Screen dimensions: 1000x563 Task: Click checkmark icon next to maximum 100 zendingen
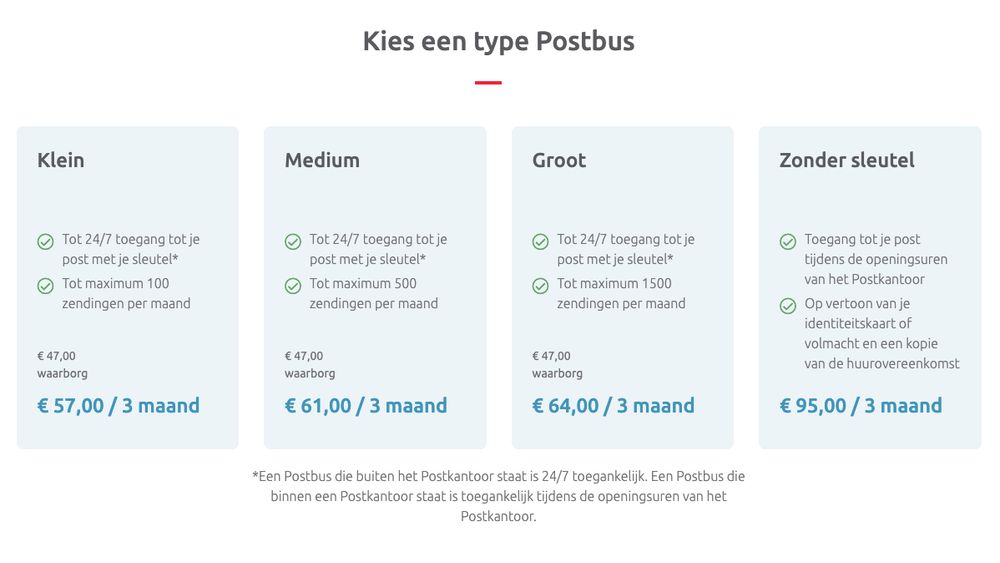[x=45, y=286]
